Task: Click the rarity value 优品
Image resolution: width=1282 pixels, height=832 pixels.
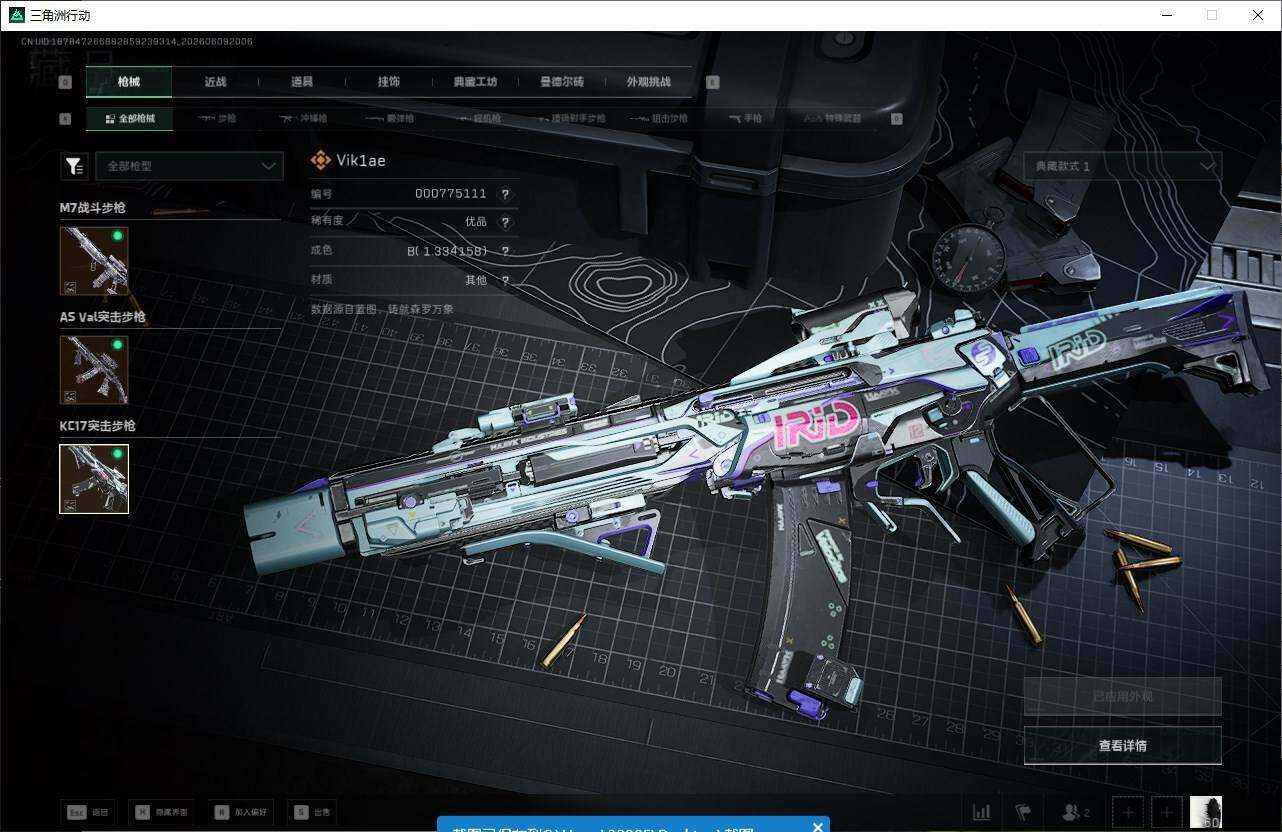Action: click(x=476, y=222)
